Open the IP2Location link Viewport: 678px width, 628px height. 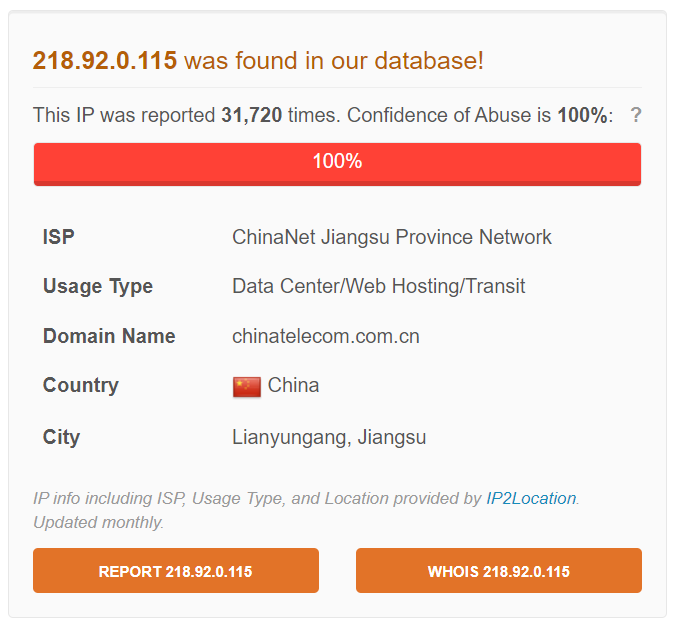pos(531,498)
